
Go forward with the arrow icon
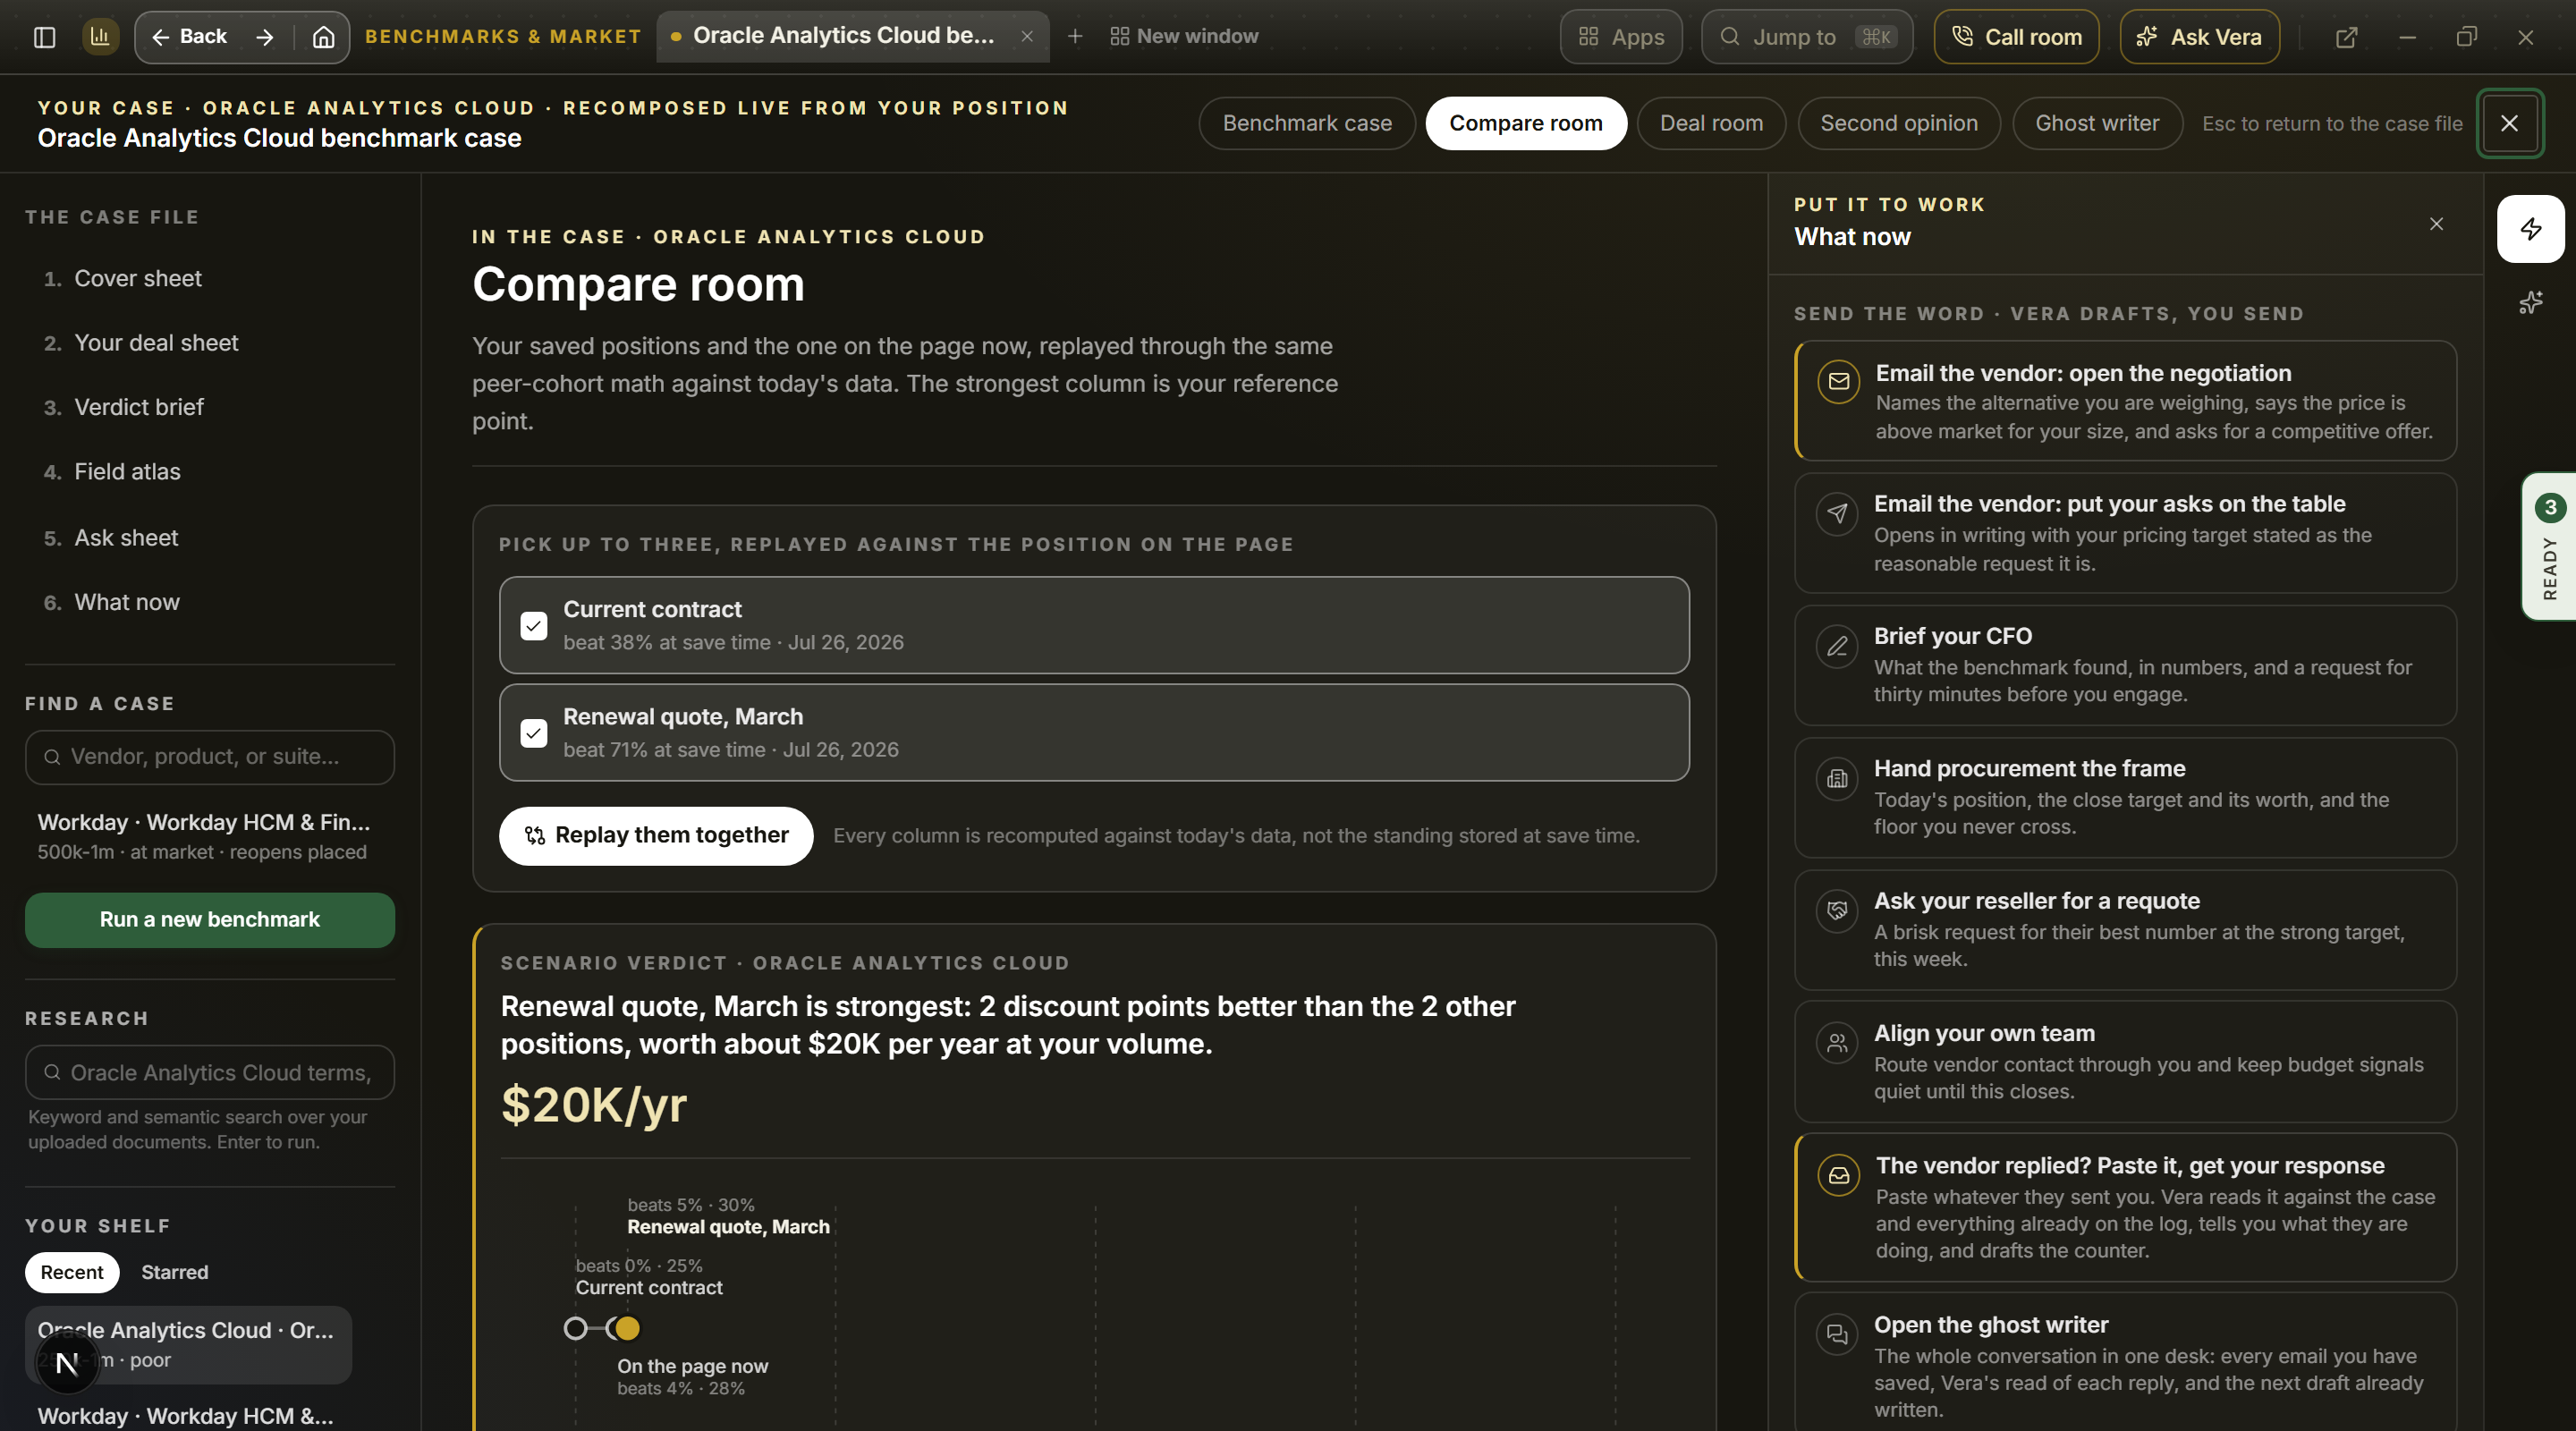click(x=265, y=37)
